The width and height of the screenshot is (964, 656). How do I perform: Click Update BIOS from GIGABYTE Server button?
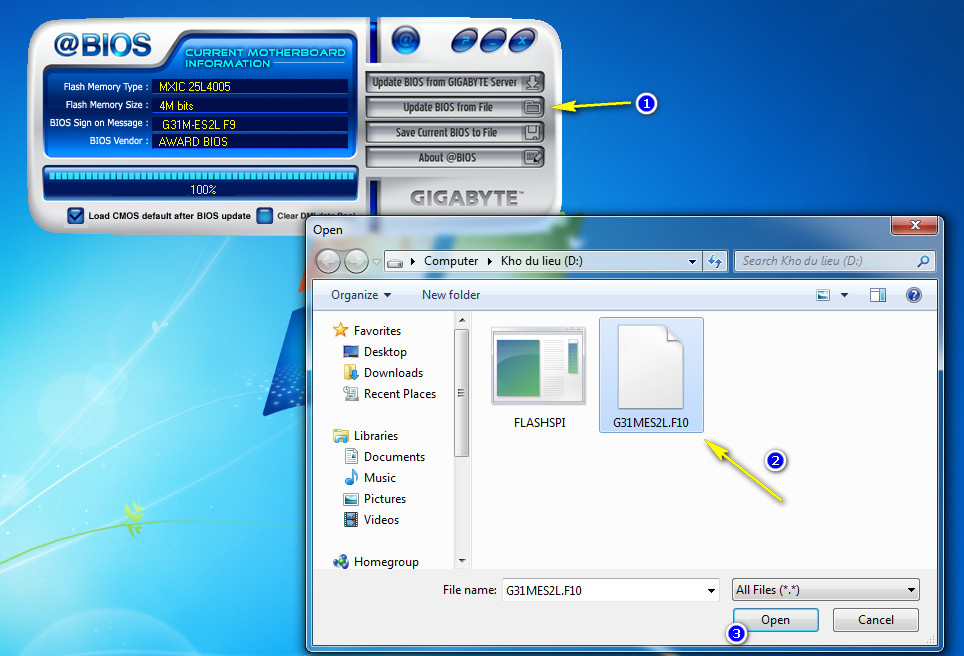tap(454, 82)
